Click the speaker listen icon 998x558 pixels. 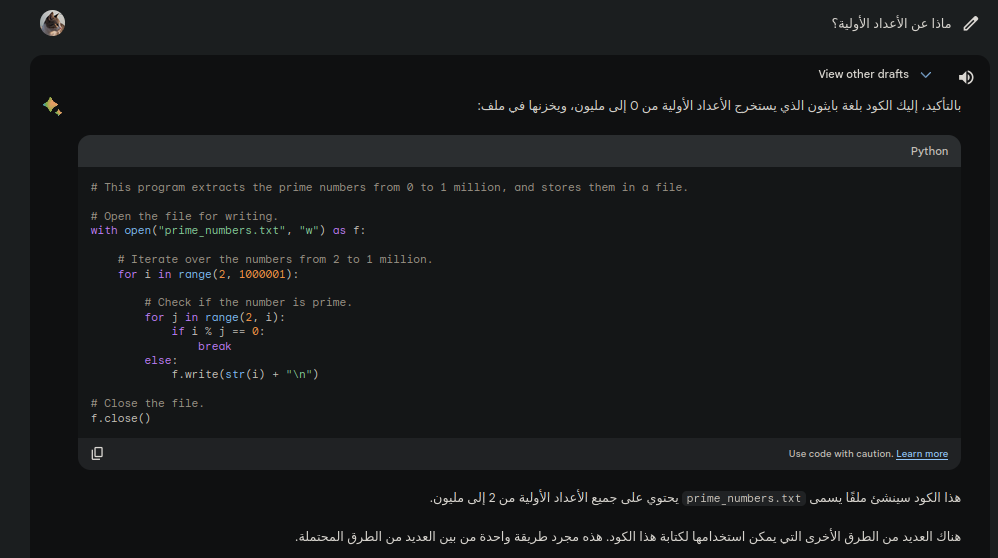tap(966, 77)
